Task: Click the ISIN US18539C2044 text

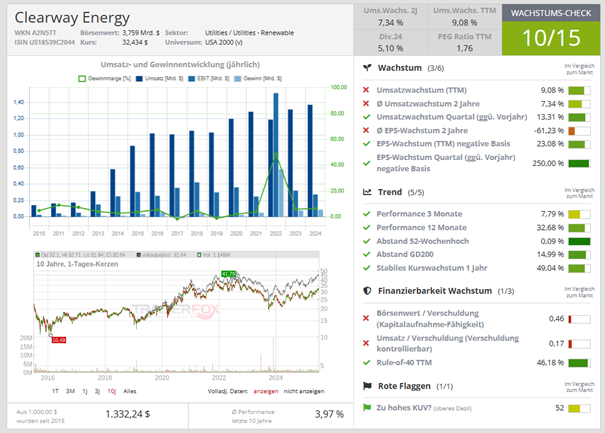Action: coord(45,42)
